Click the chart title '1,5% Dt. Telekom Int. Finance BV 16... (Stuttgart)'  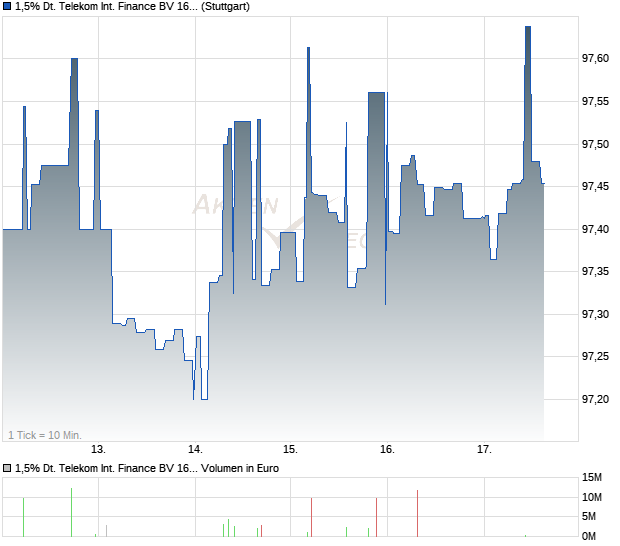[132, 7]
